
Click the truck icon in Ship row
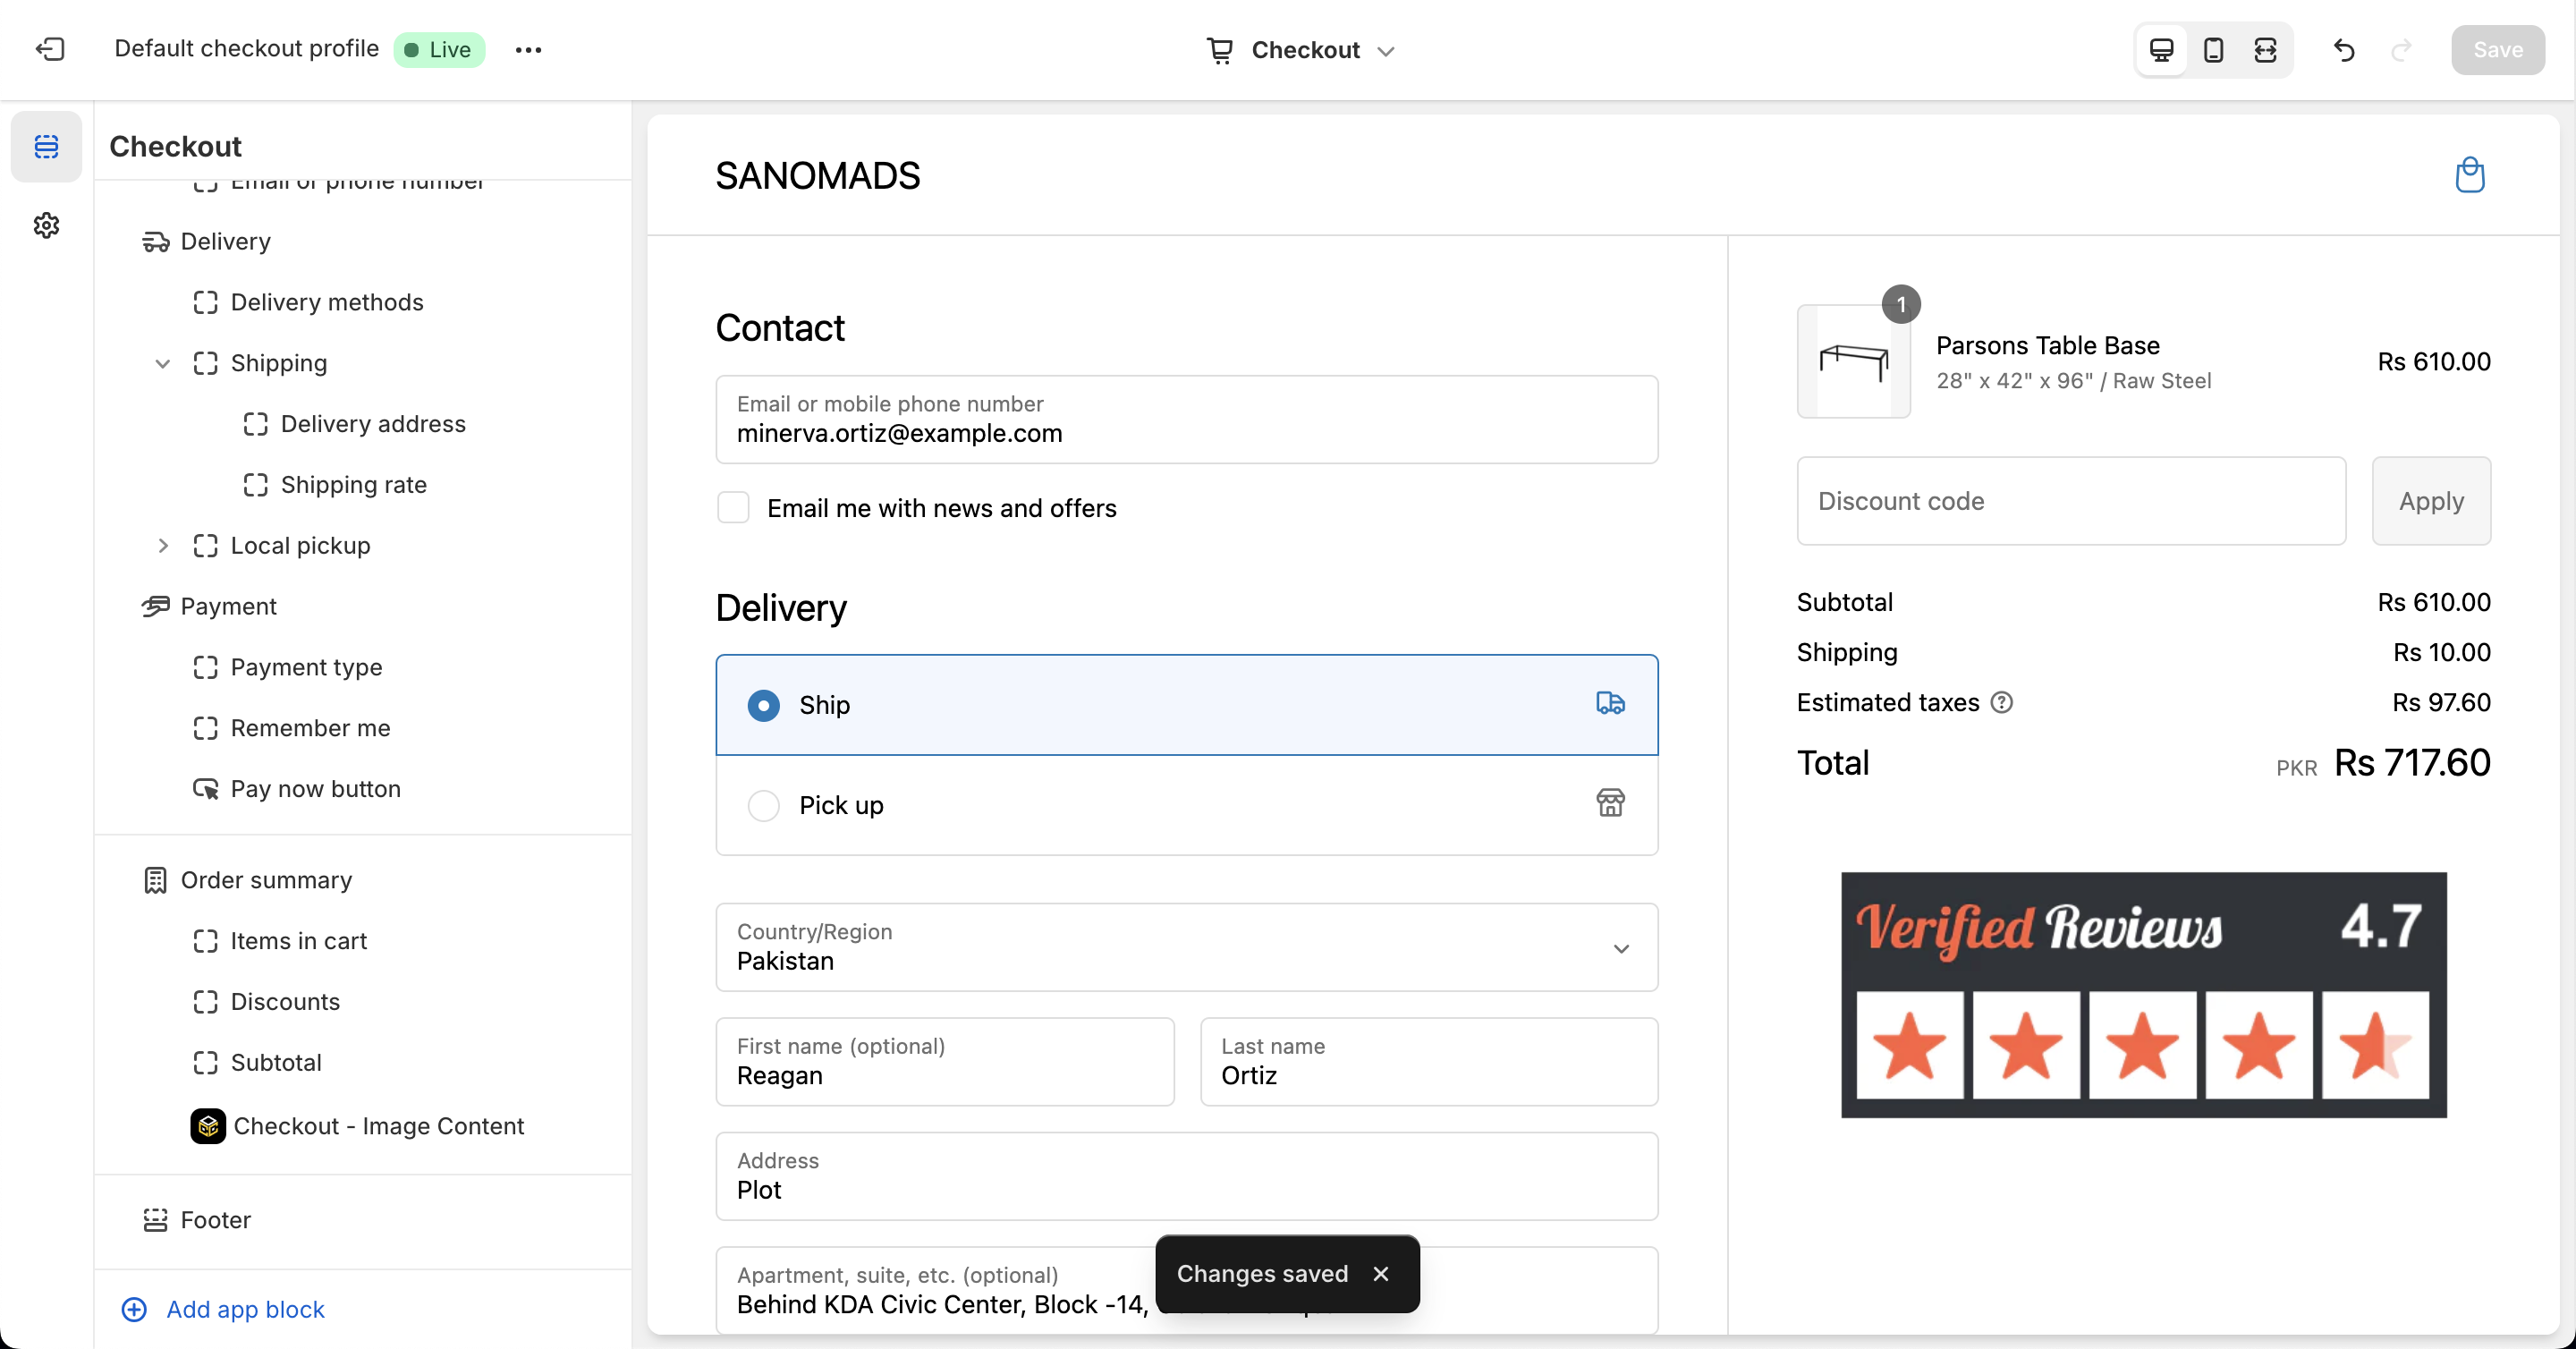(x=1610, y=703)
